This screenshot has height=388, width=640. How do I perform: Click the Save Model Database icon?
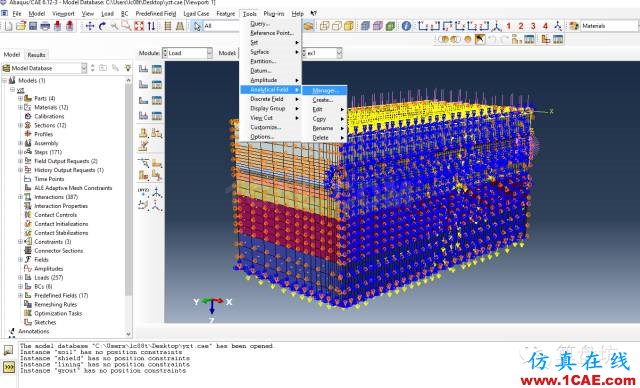[33, 26]
